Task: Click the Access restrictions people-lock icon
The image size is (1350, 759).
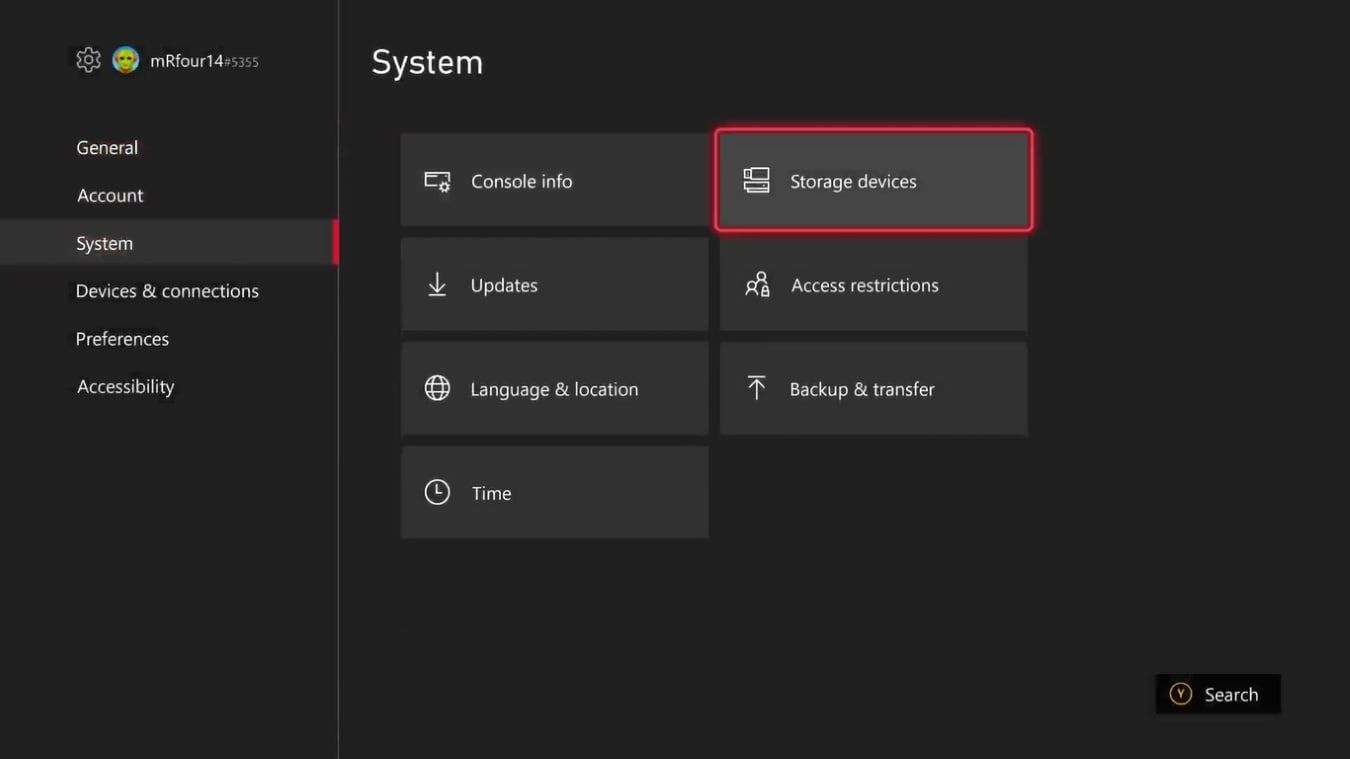Action: (757, 285)
